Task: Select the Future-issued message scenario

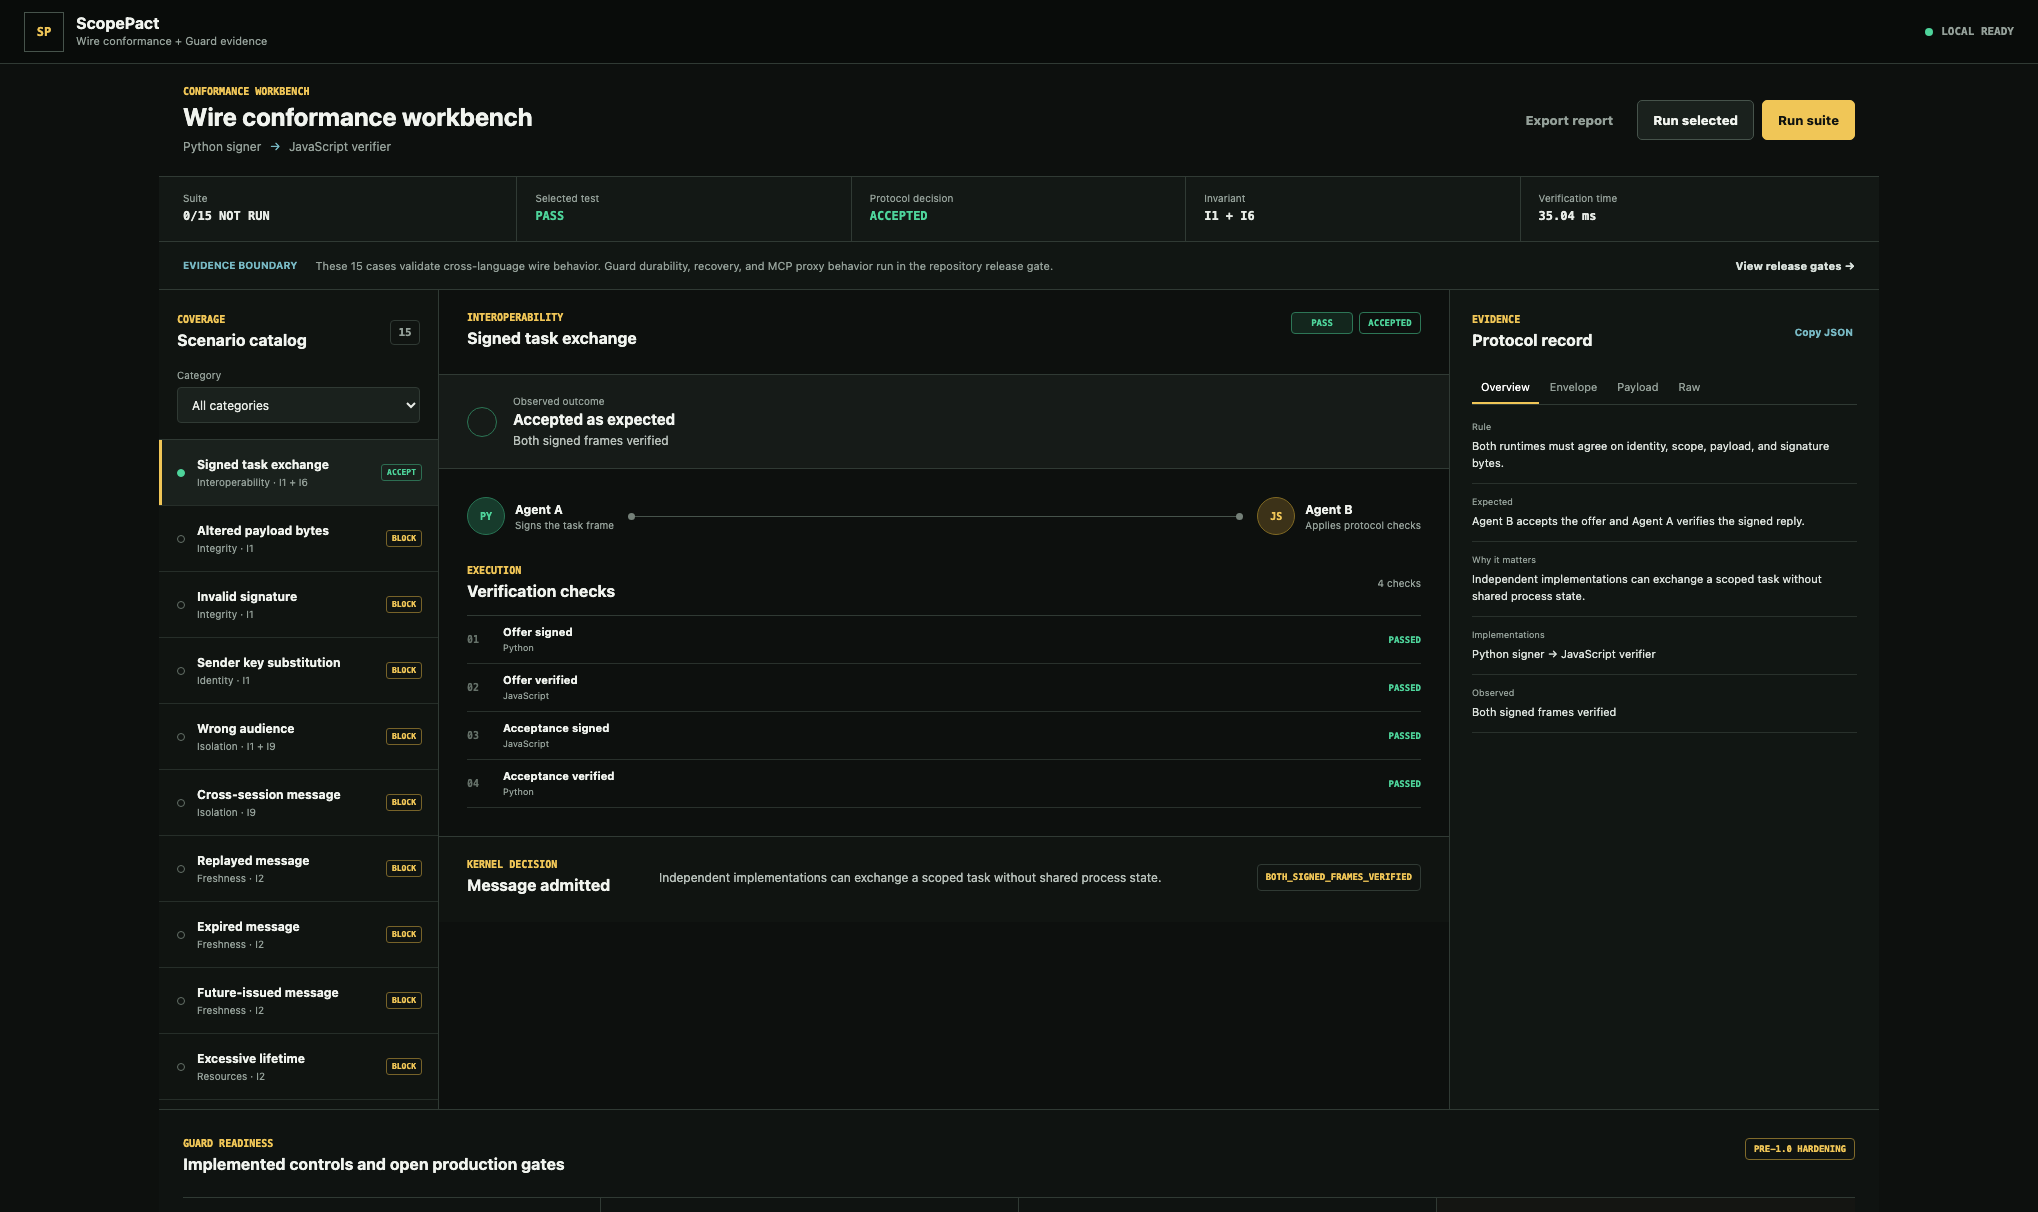Action: [x=299, y=1000]
